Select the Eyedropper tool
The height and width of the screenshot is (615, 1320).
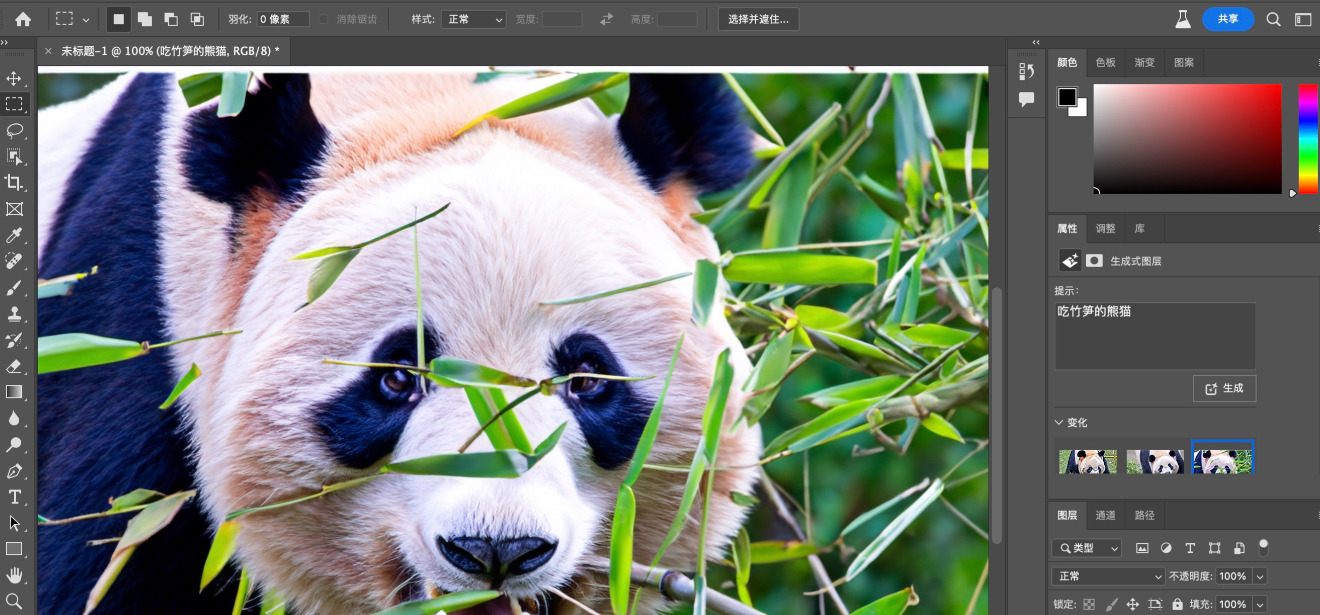(14, 235)
